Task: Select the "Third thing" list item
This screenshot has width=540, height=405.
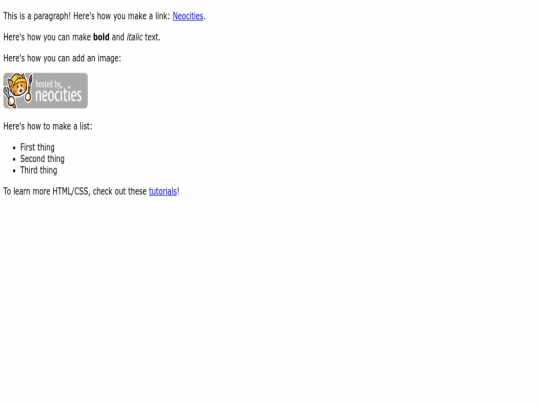Action: (39, 170)
